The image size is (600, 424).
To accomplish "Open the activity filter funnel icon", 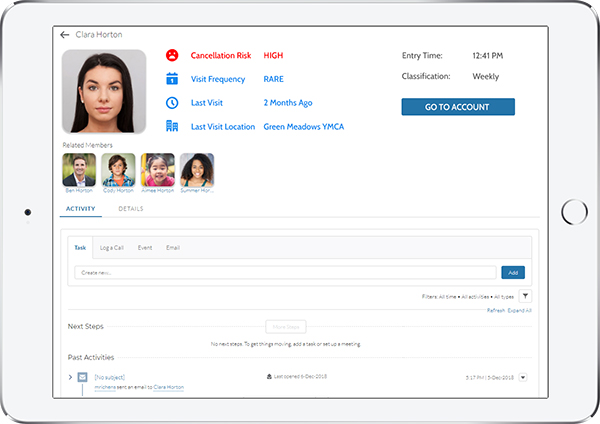I will coord(526,296).
